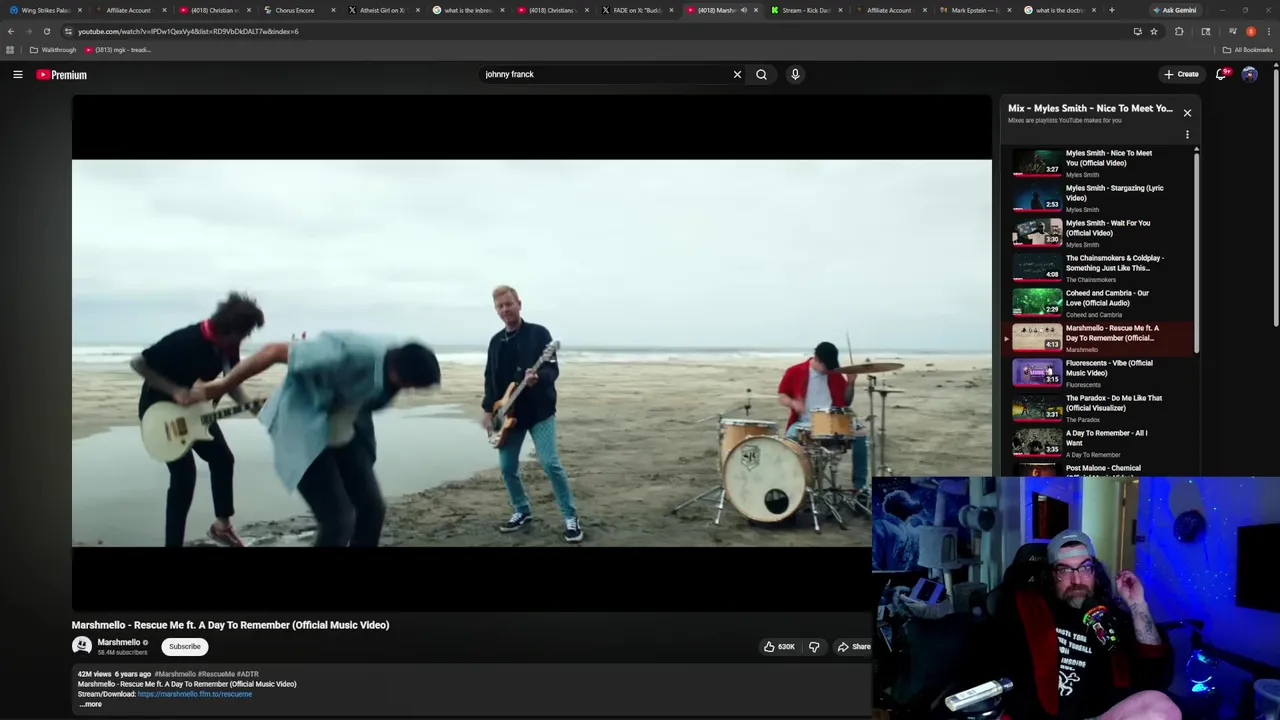Click the #ADTR hashtag in description
The height and width of the screenshot is (720, 1280).
point(247,674)
